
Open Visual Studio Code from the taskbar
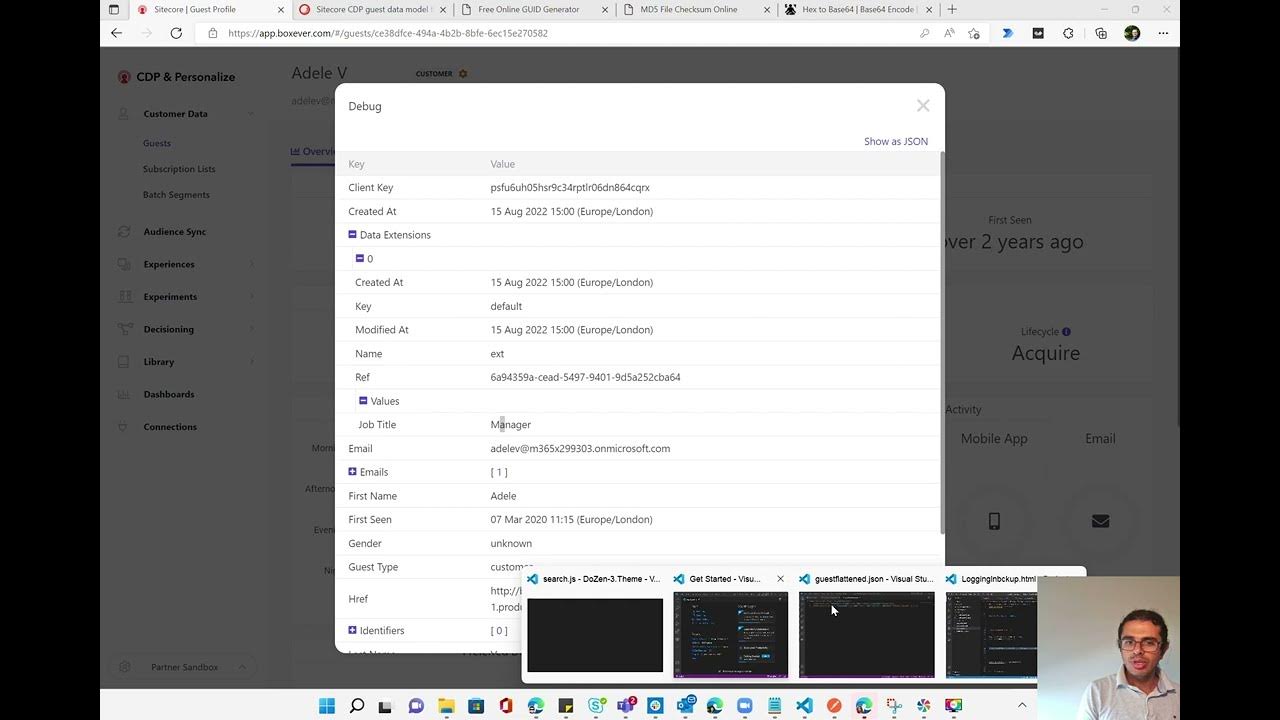click(x=804, y=706)
